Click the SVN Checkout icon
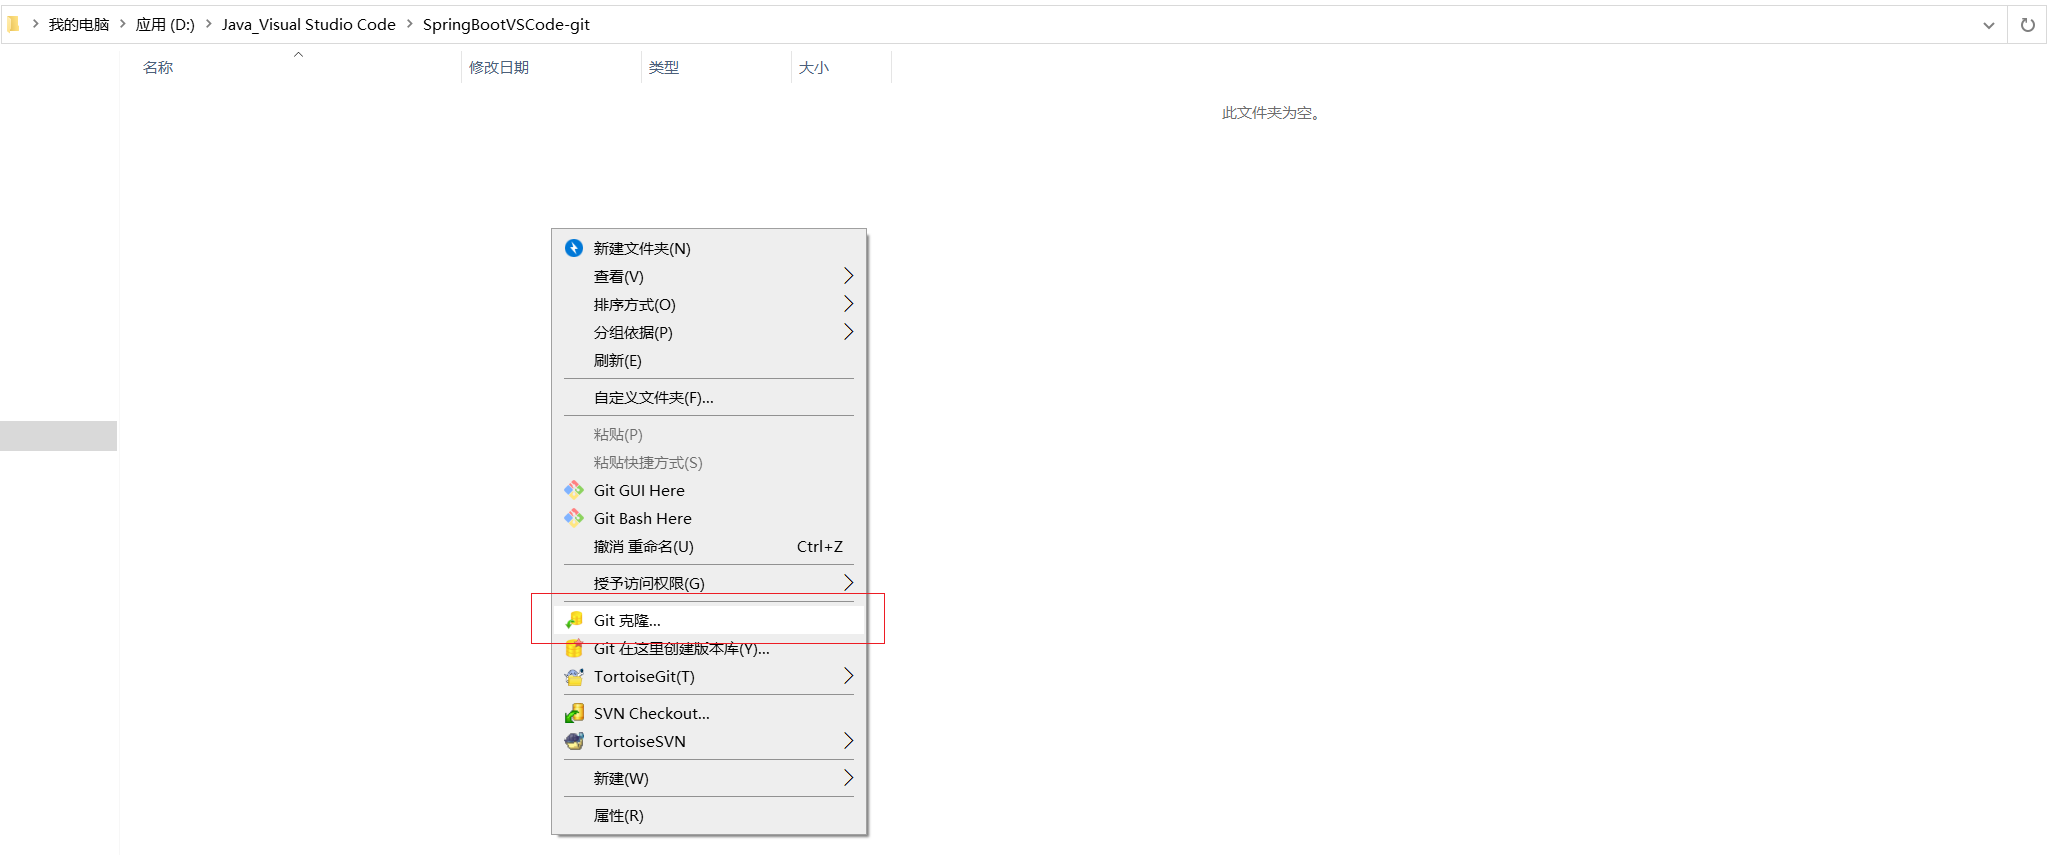The height and width of the screenshot is (855, 2051). pos(574,713)
